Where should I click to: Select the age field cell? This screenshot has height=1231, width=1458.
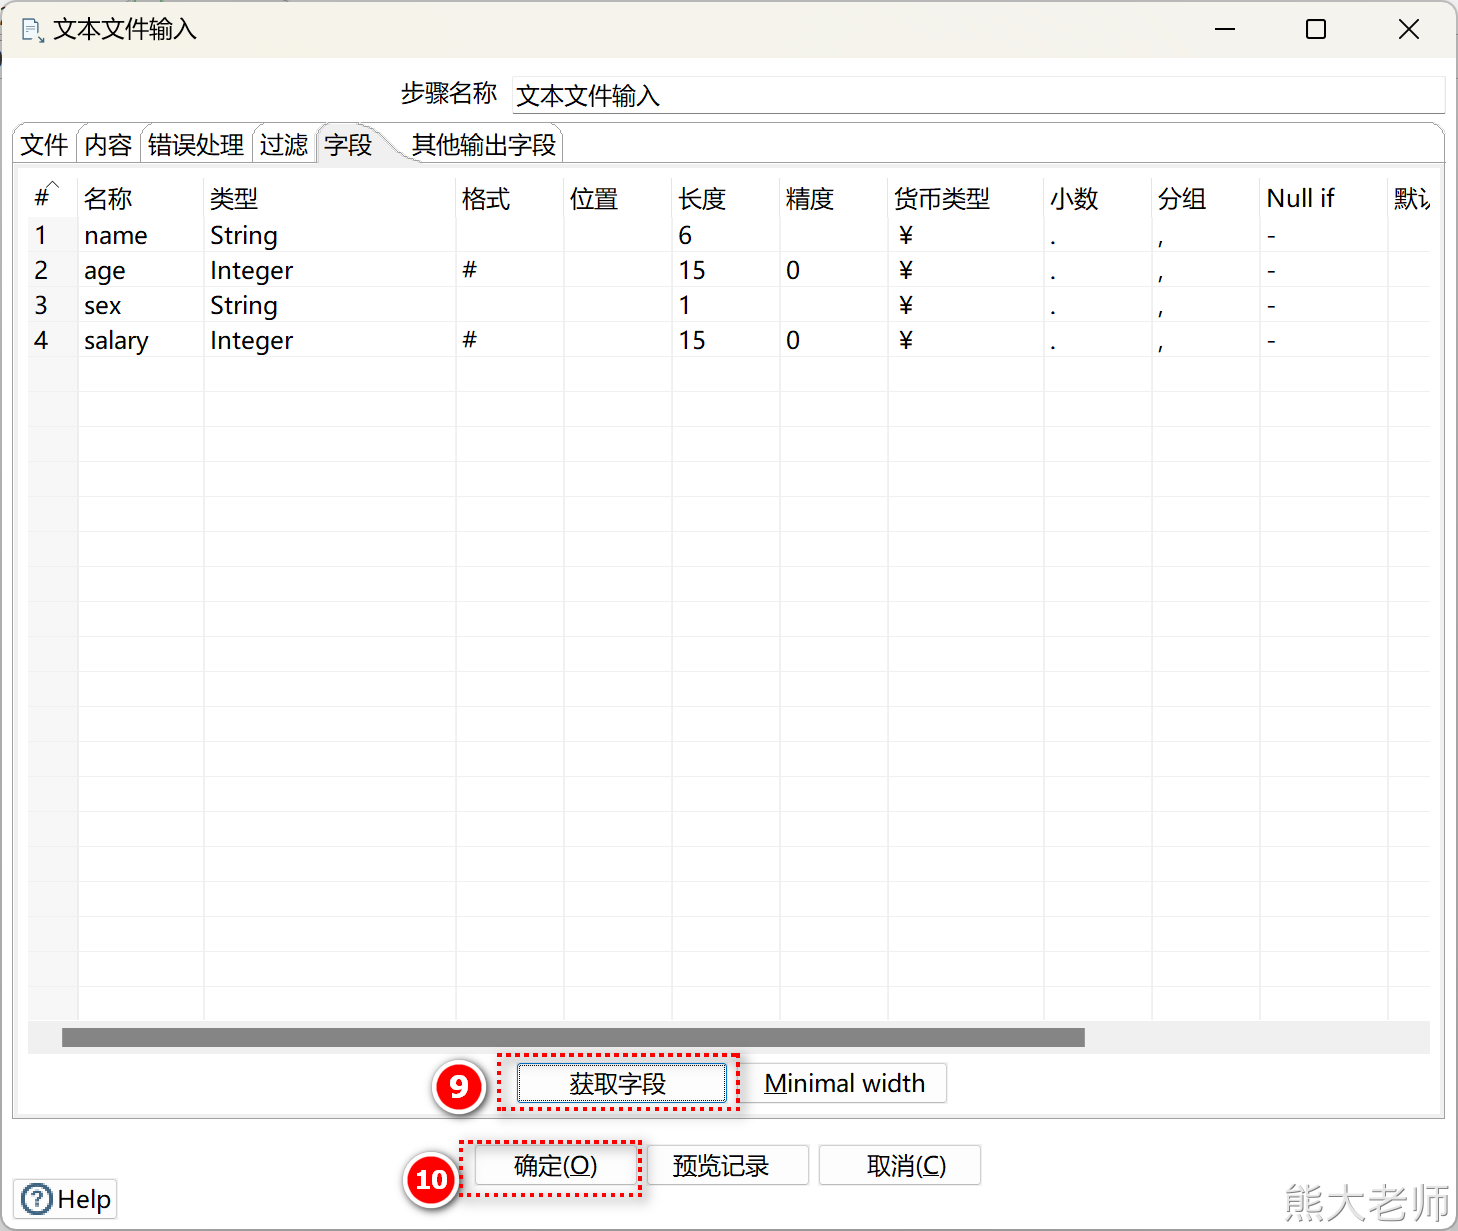tap(141, 270)
